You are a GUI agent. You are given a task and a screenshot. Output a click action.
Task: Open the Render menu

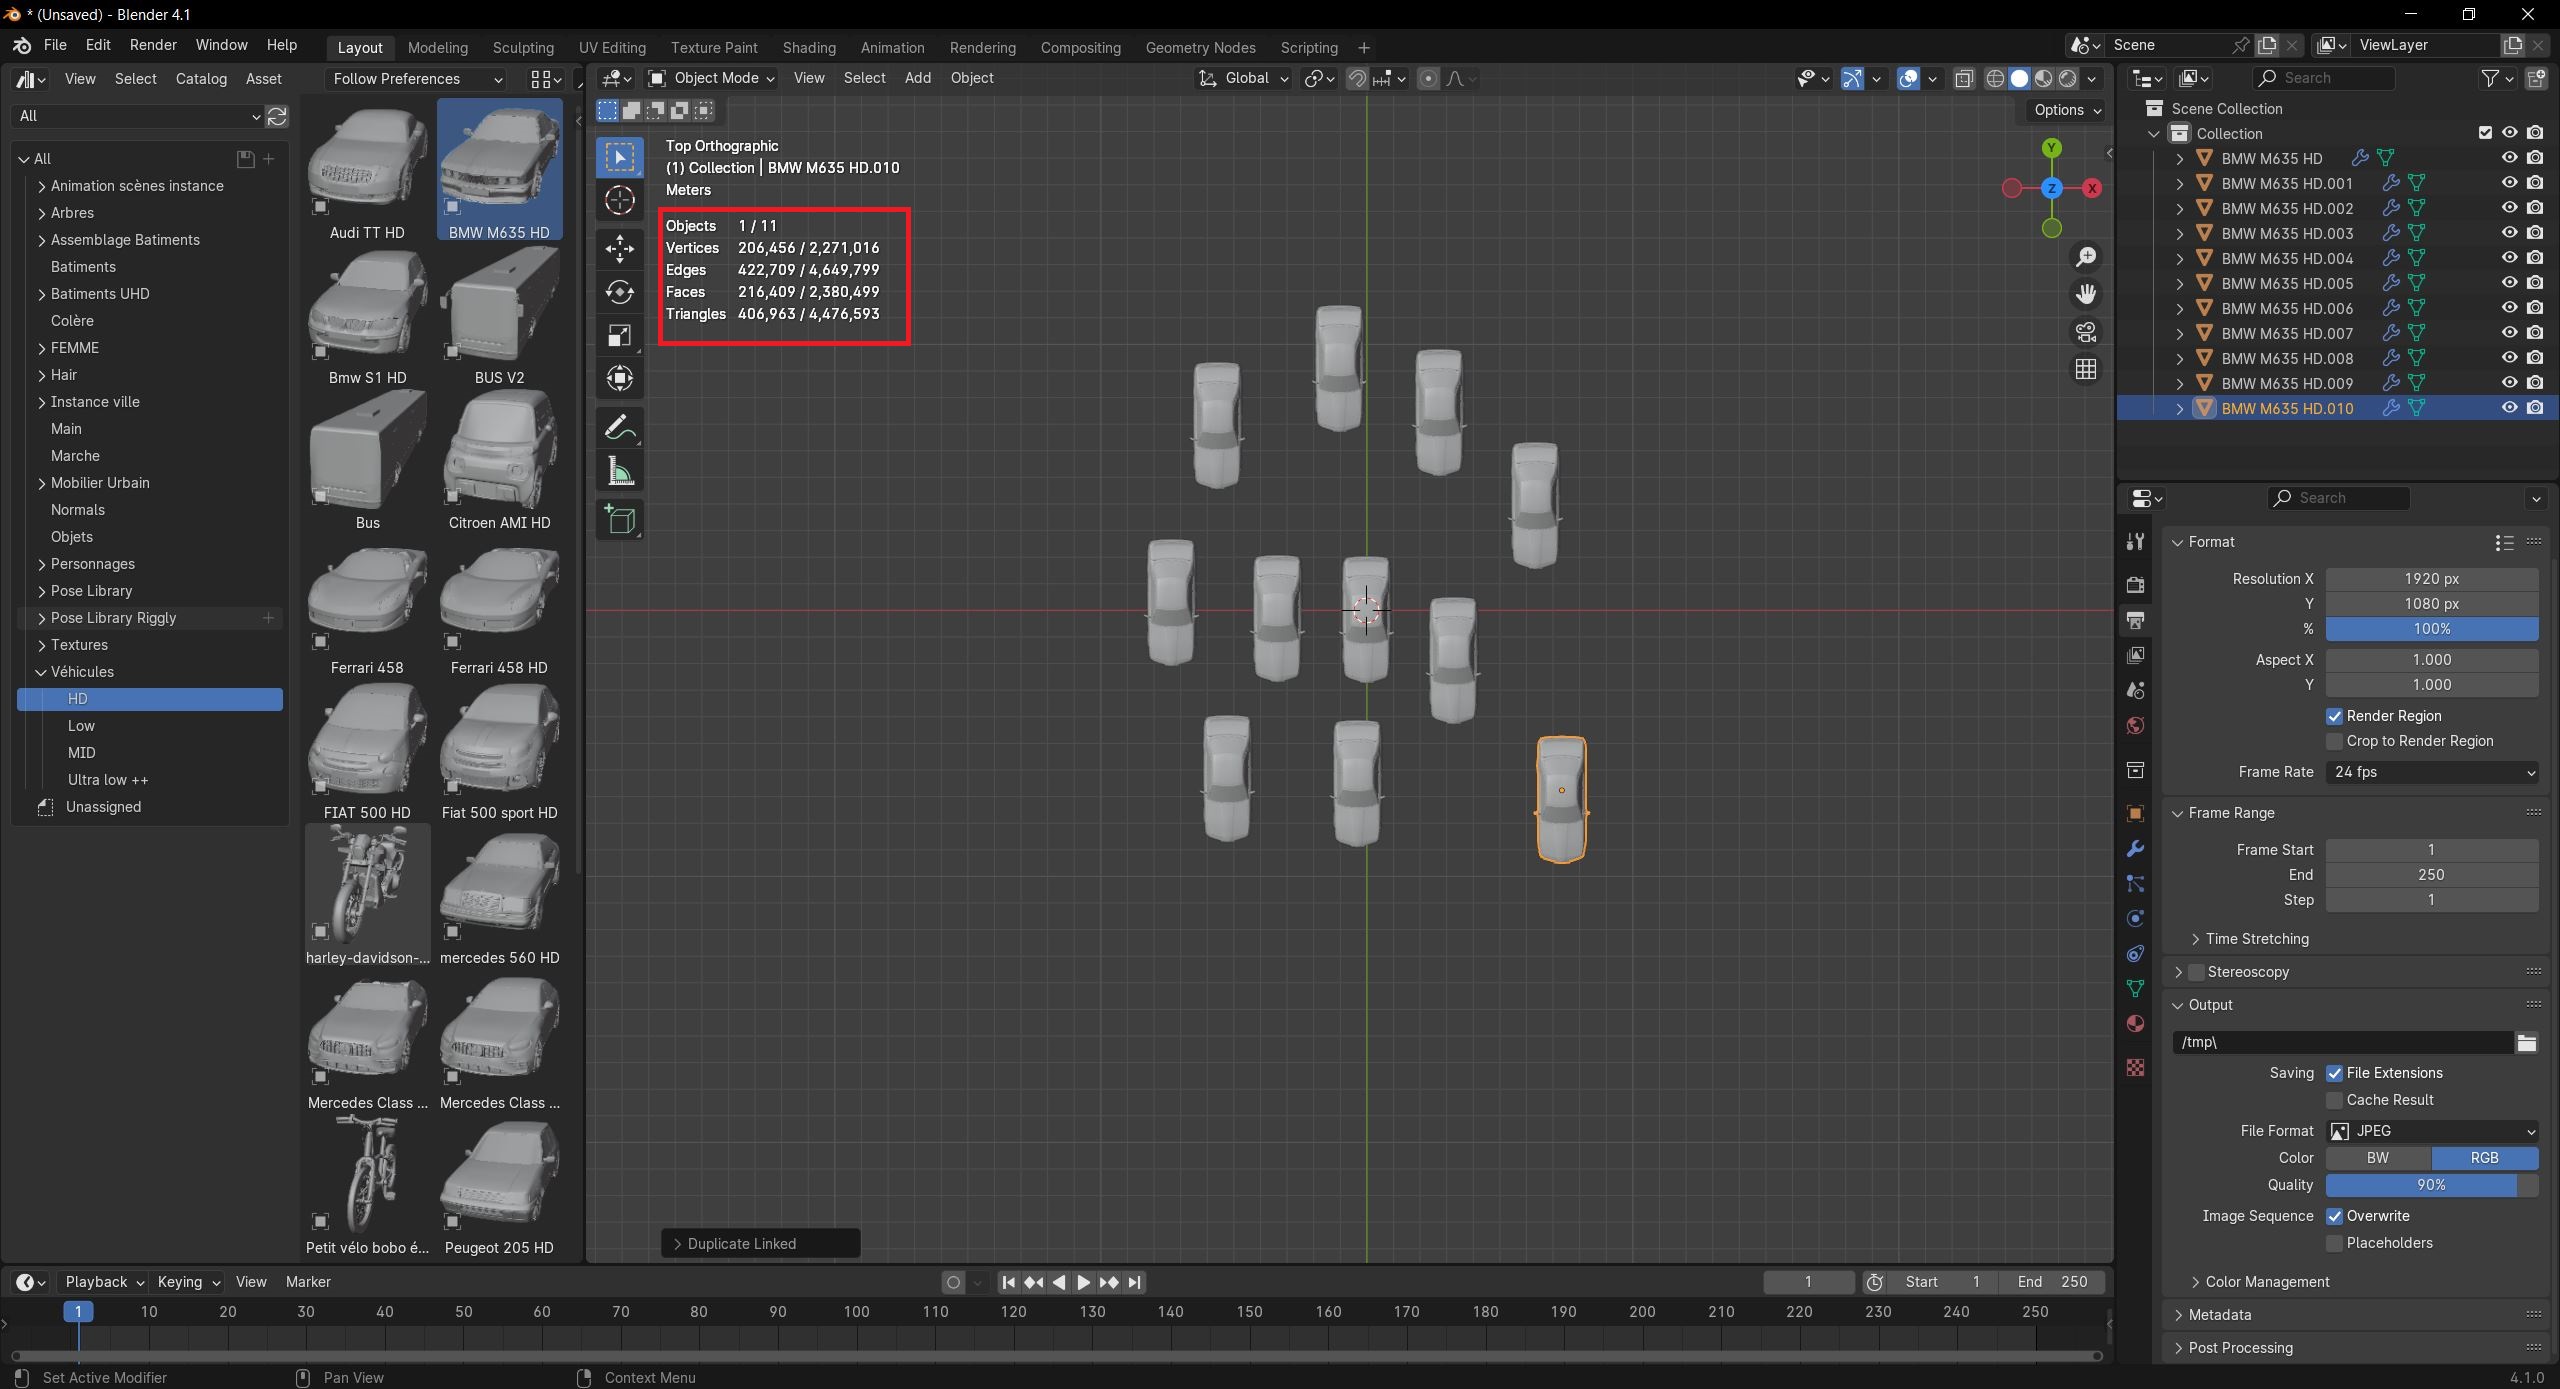pos(153,45)
